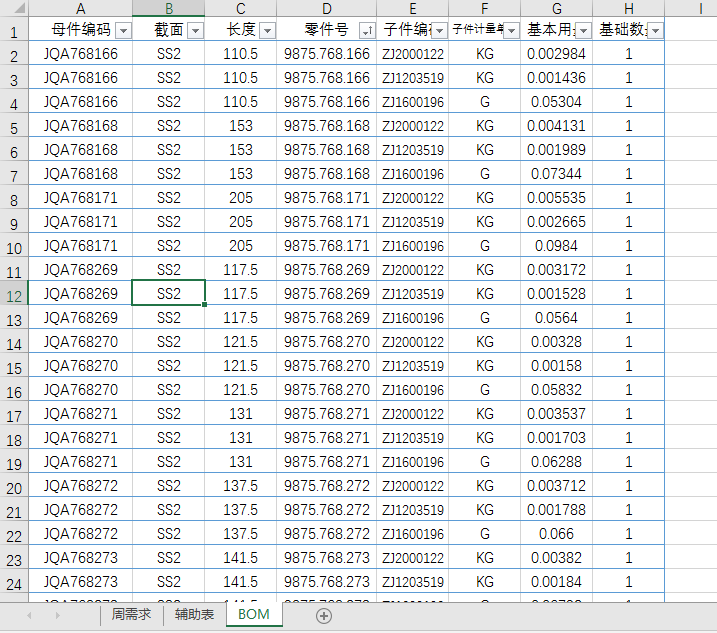The height and width of the screenshot is (633, 717).
Task: Select column H header
Action: pos(629,8)
